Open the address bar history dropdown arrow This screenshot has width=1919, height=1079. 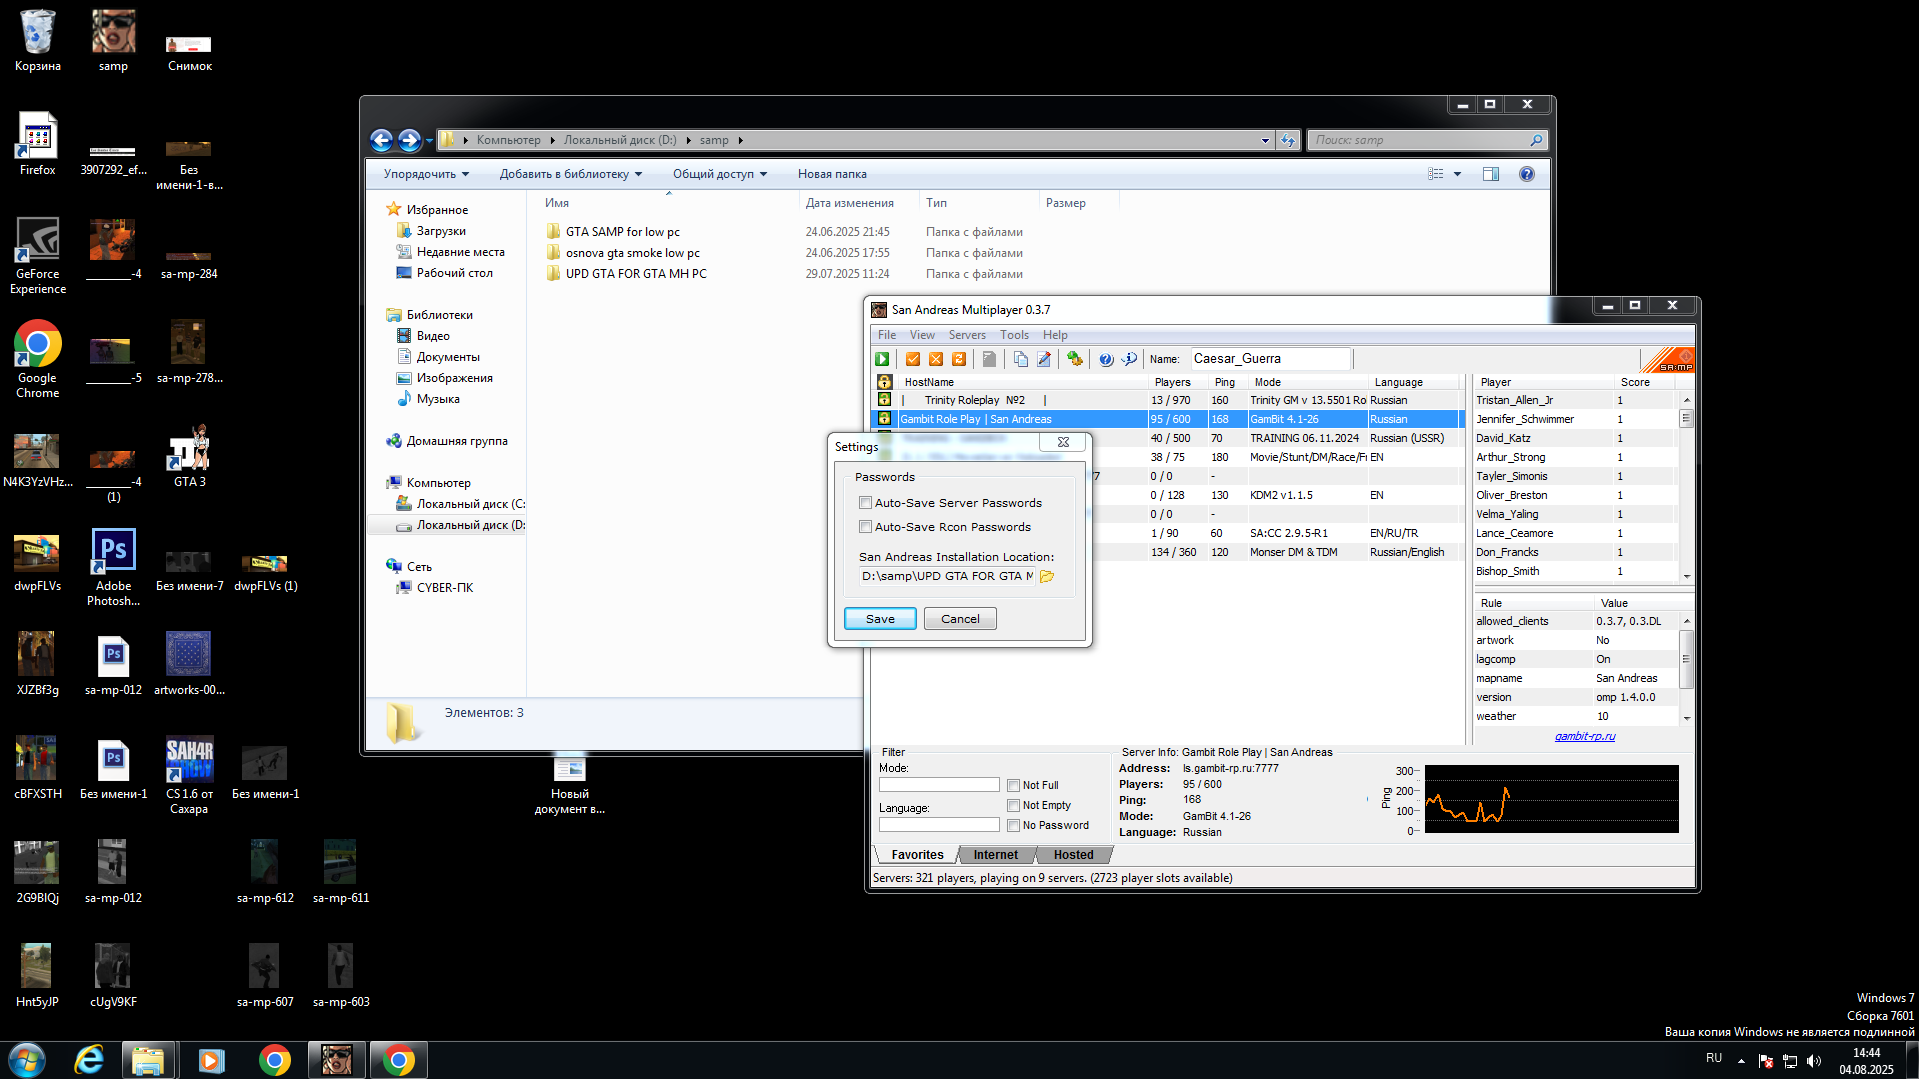pyautogui.click(x=1265, y=141)
